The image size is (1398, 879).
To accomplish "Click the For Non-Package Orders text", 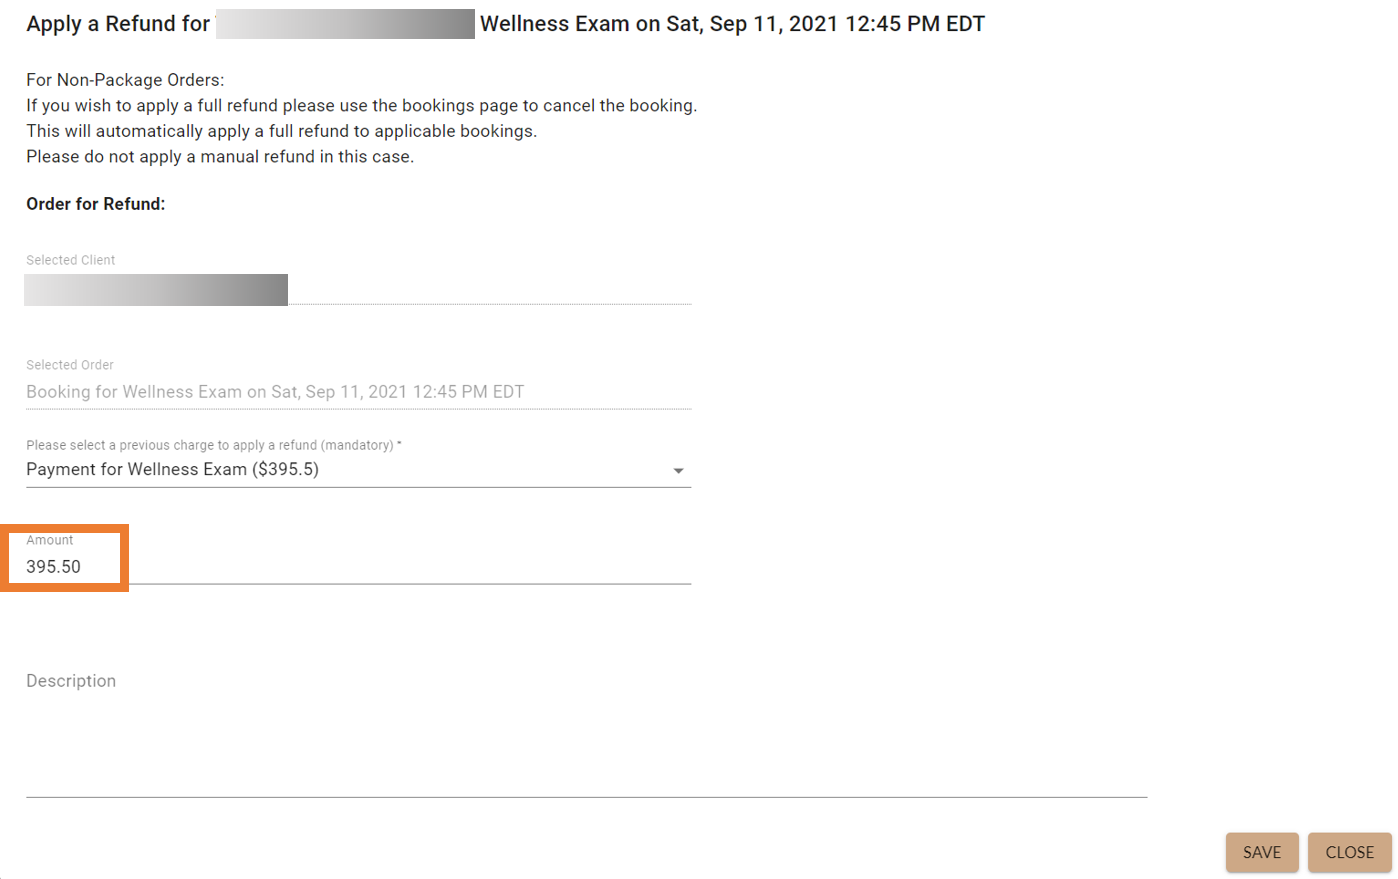I will (125, 80).
